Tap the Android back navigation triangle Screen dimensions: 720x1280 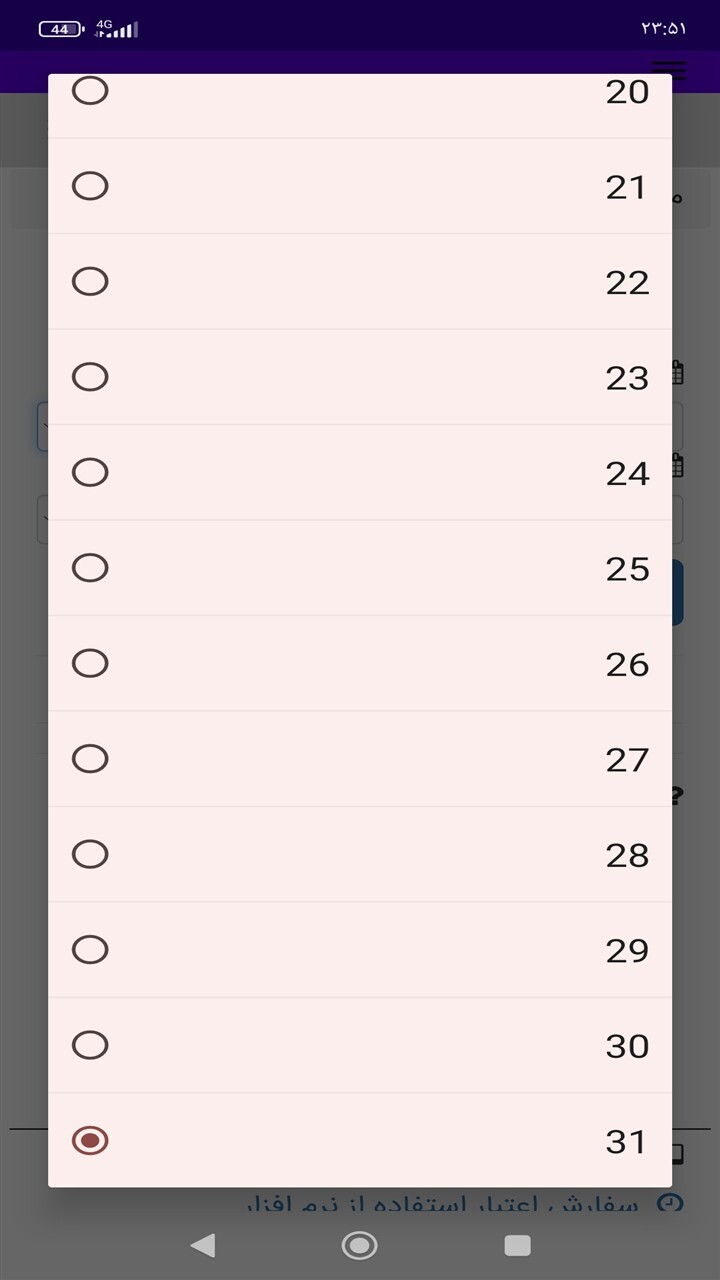[x=203, y=1245]
